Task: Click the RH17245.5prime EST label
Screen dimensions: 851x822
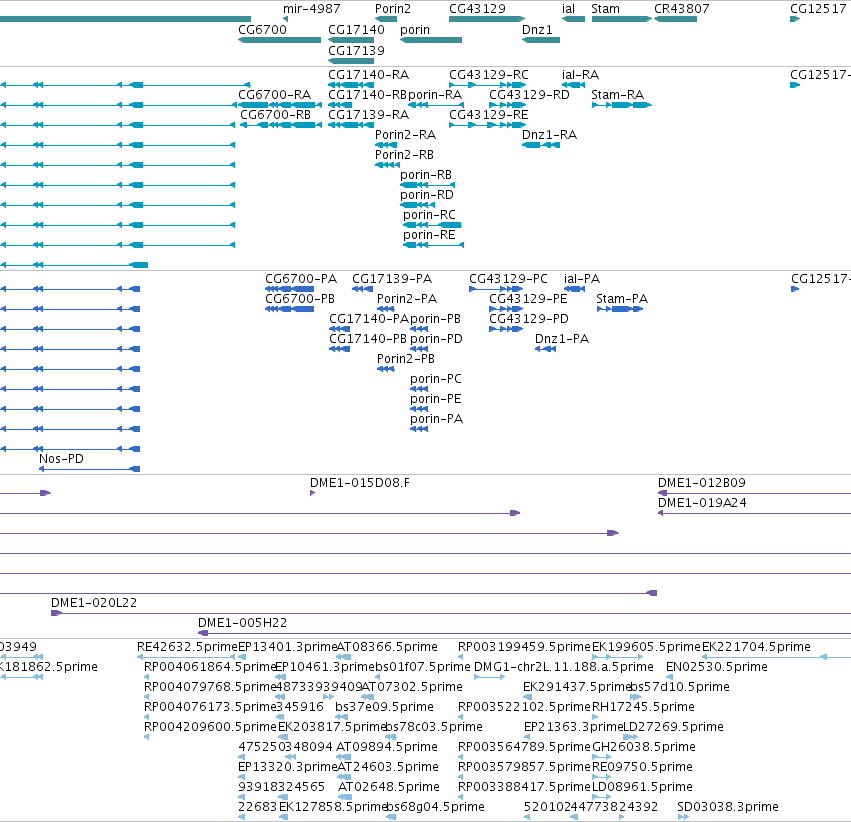Action: (x=643, y=707)
